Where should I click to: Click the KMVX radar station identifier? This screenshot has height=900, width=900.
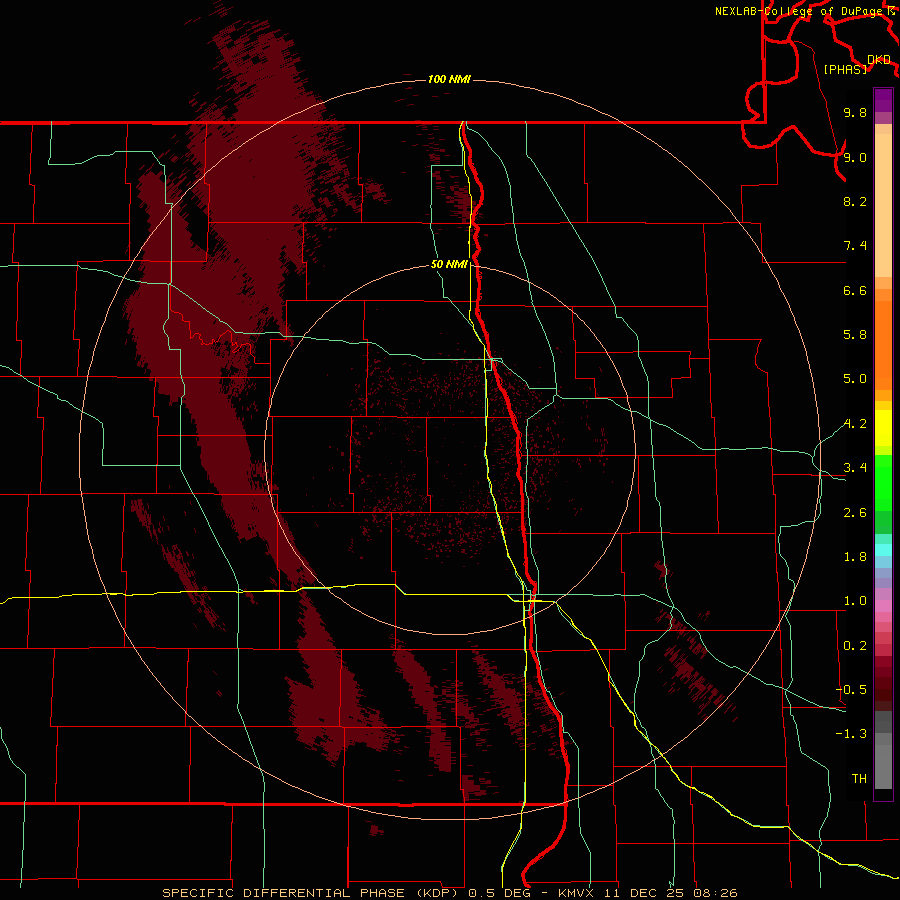click(x=576, y=893)
